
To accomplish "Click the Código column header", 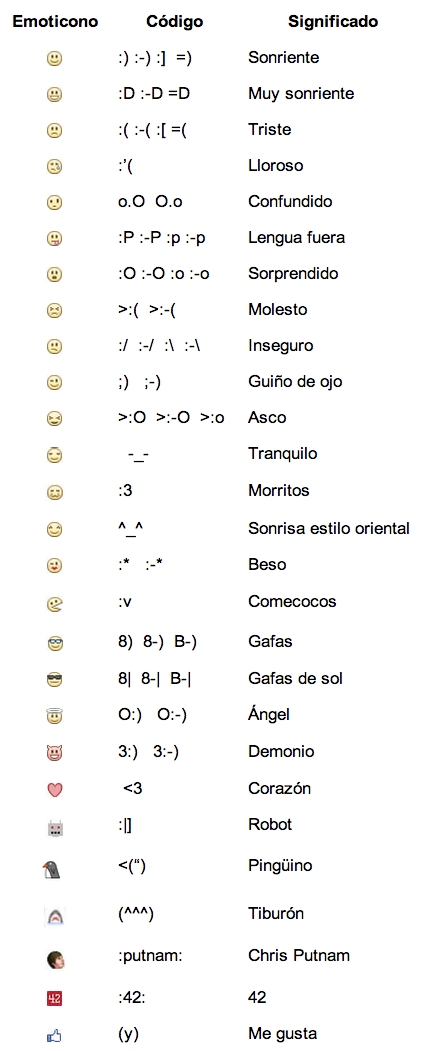I will click(x=174, y=21).
